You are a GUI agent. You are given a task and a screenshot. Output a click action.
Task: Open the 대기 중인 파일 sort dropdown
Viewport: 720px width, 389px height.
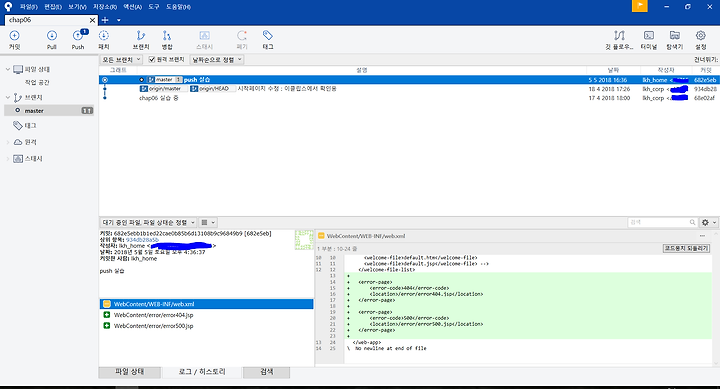tap(148, 222)
